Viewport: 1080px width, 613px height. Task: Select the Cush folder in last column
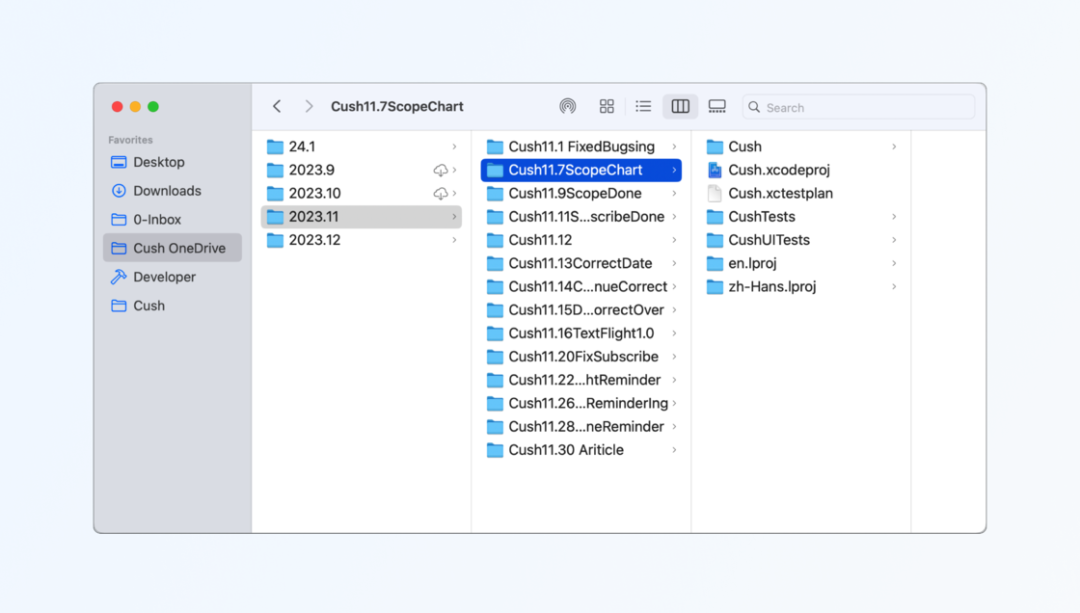click(x=801, y=147)
